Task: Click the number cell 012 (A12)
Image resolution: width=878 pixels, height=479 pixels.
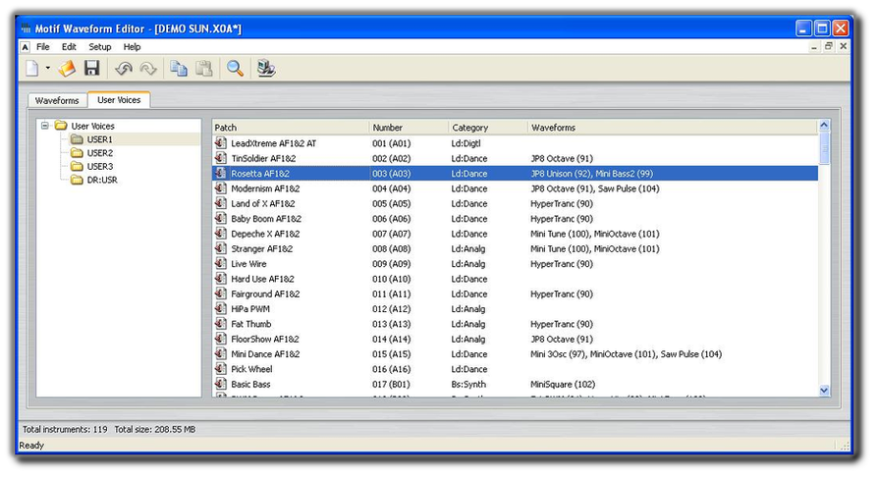Action: click(x=391, y=309)
